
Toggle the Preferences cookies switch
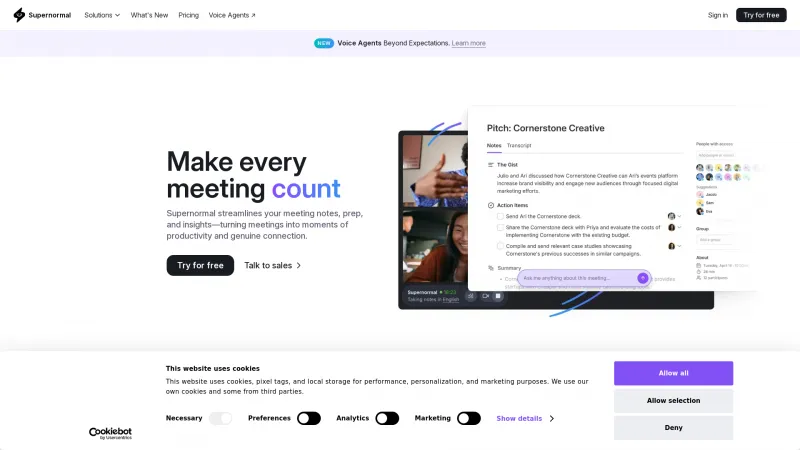[x=309, y=418]
